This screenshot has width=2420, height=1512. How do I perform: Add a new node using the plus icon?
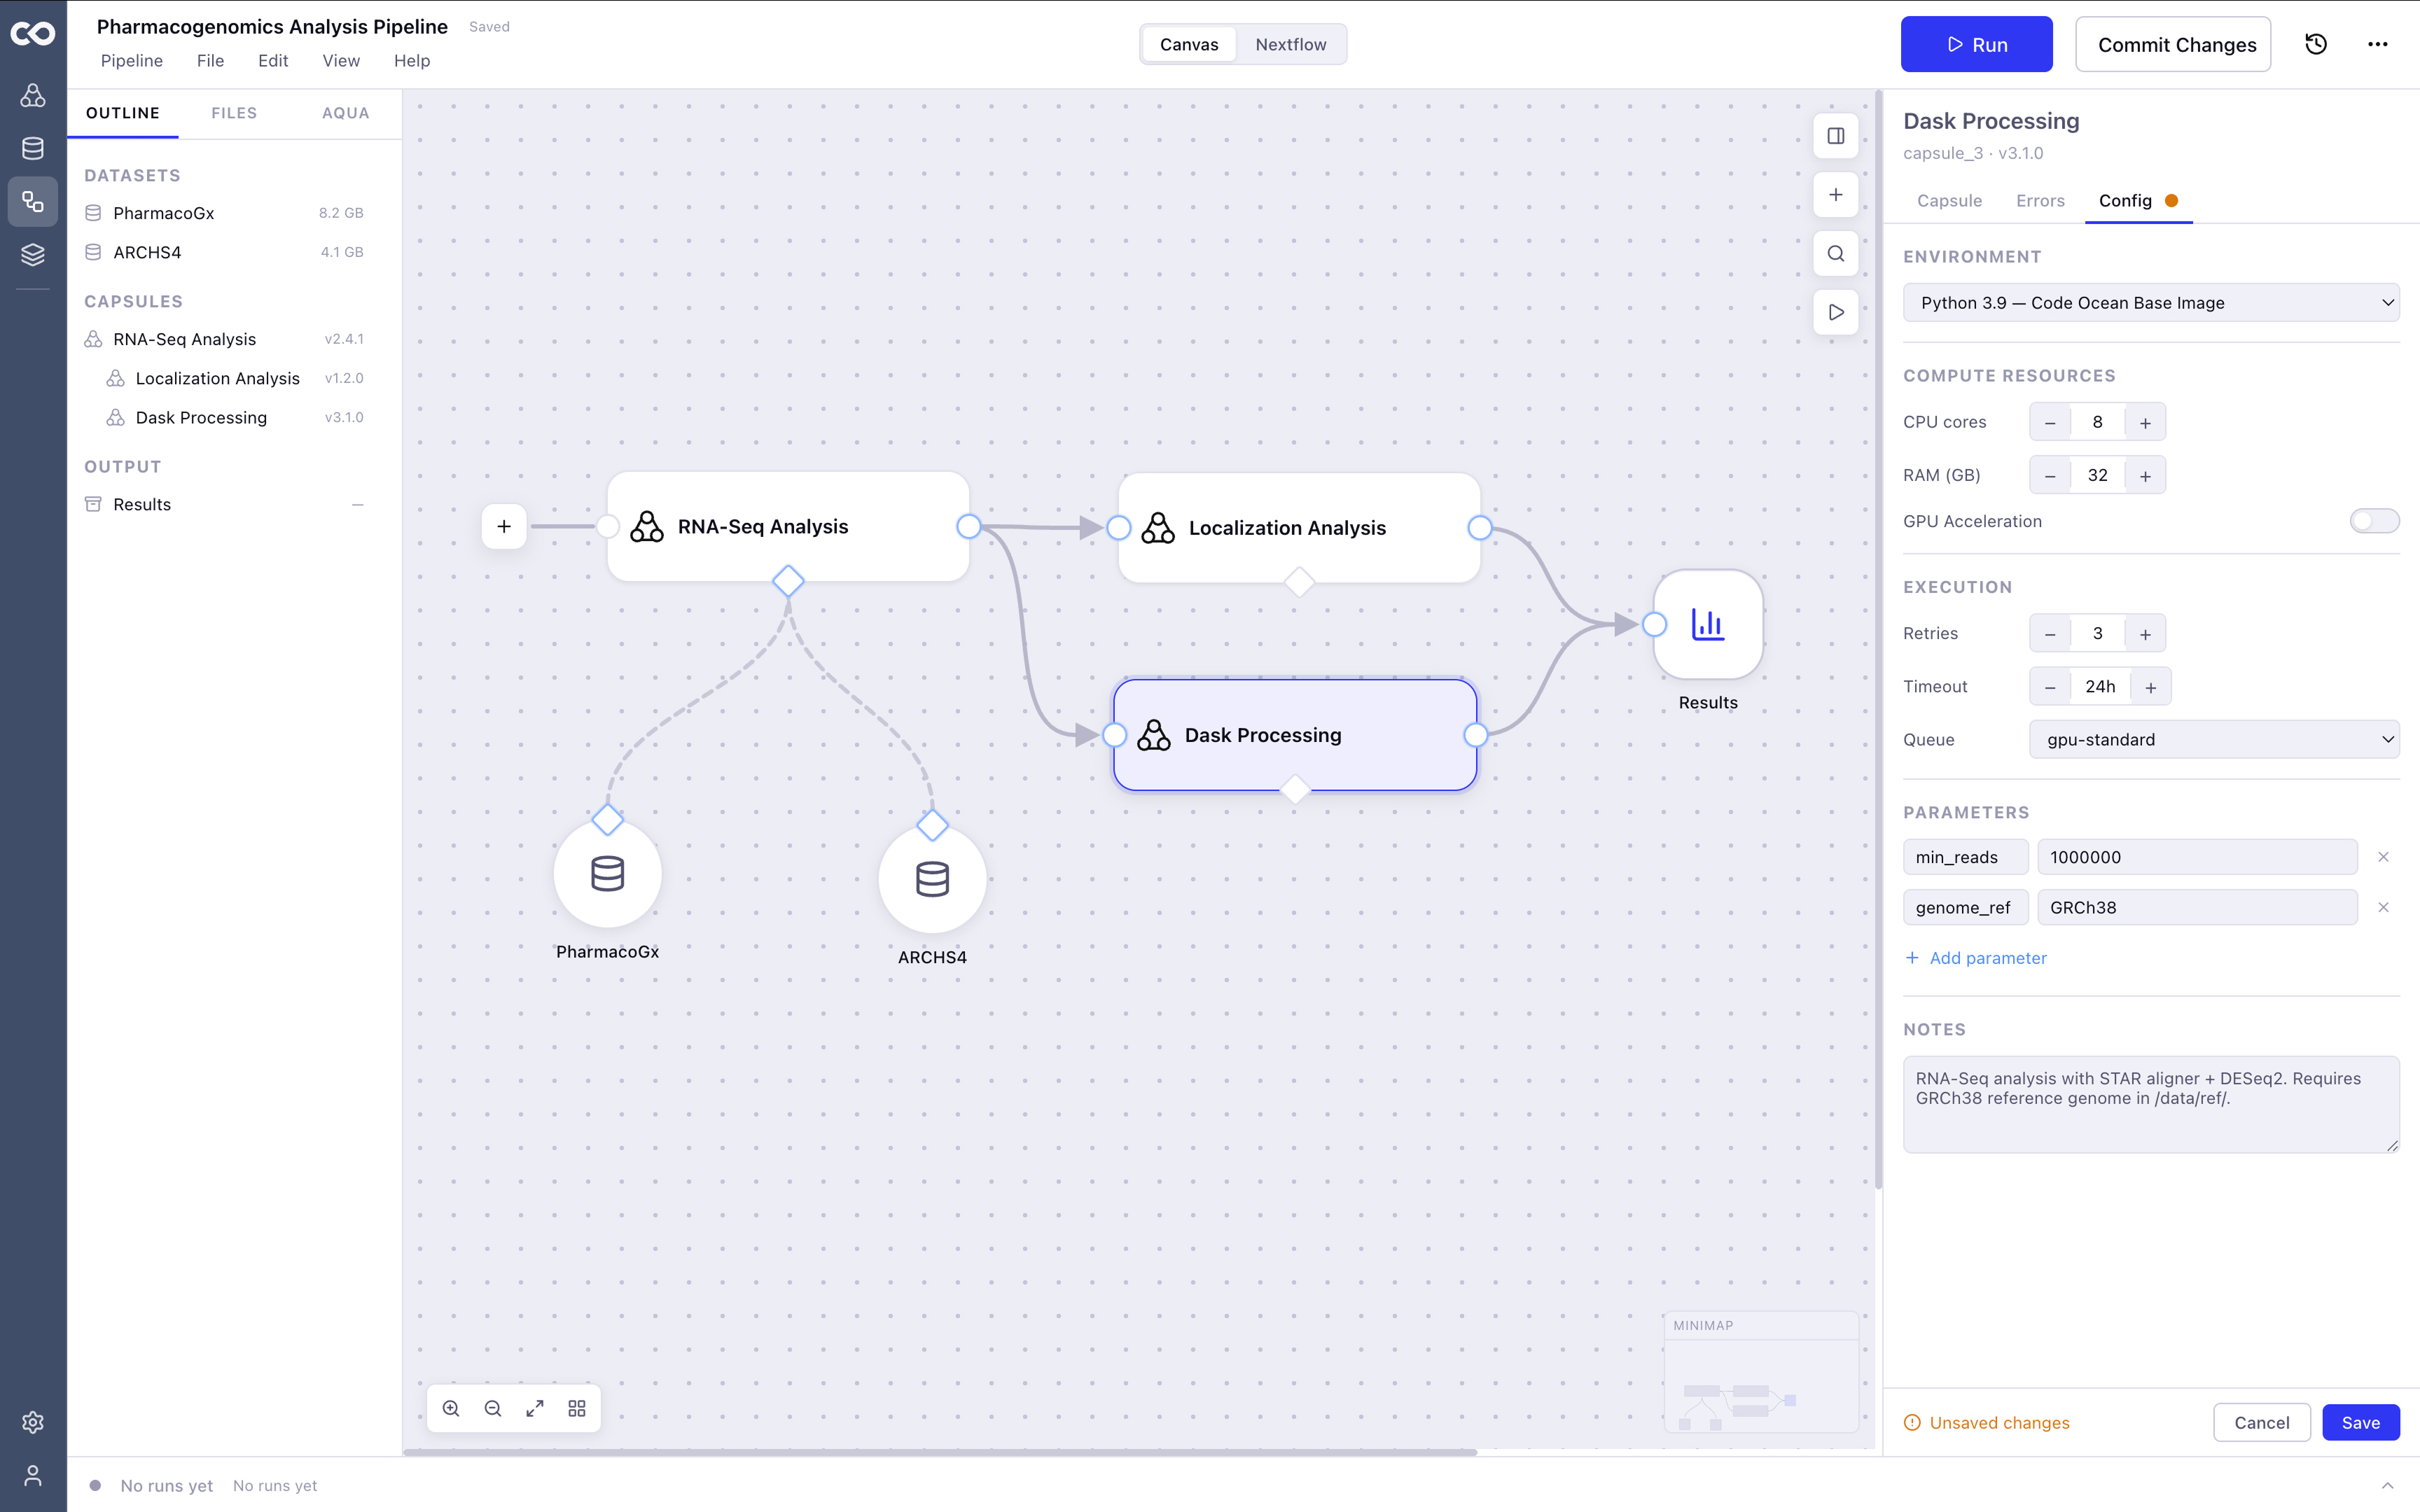[1835, 195]
